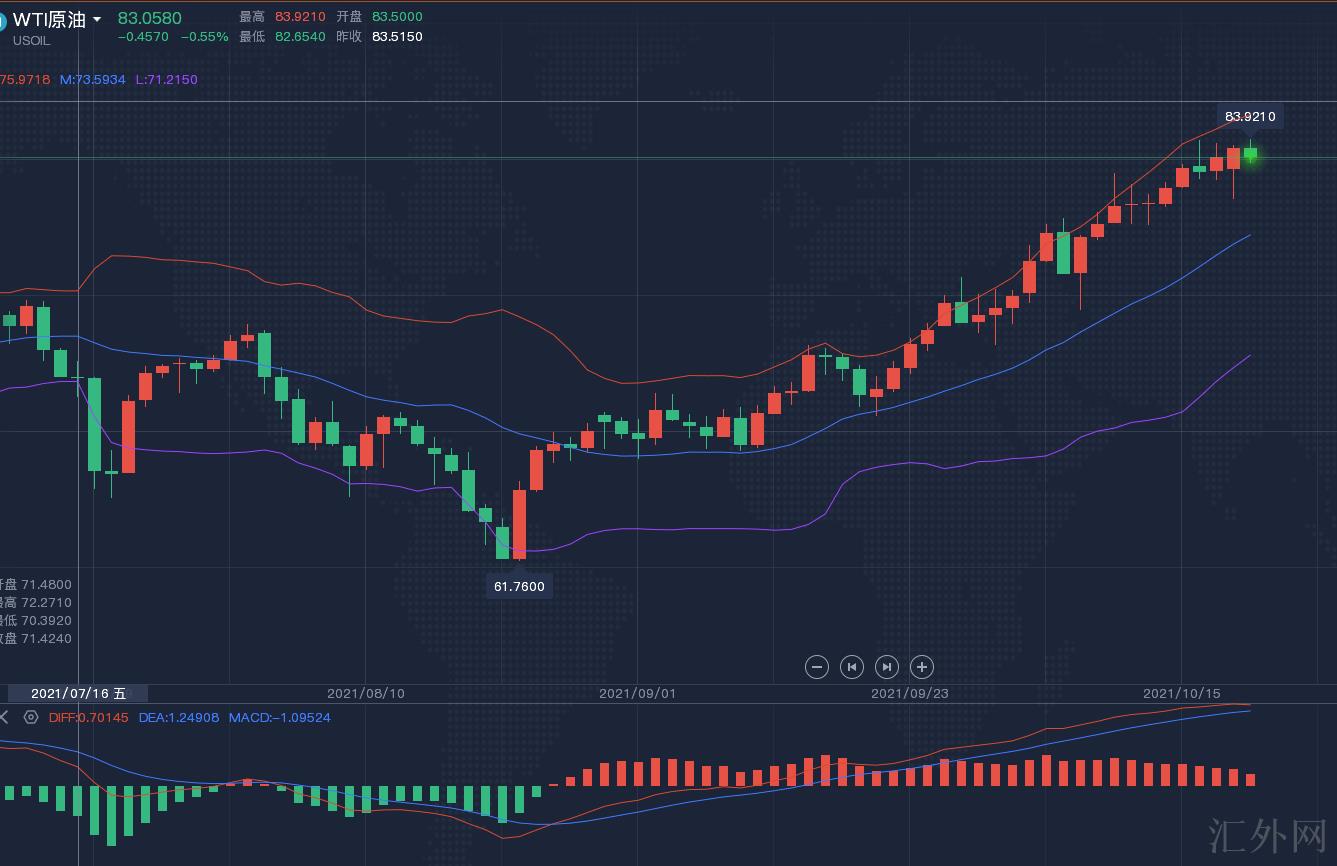Click the 2021/08/10 date on the axis
This screenshot has width=1337, height=866.
[x=366, y=693]
